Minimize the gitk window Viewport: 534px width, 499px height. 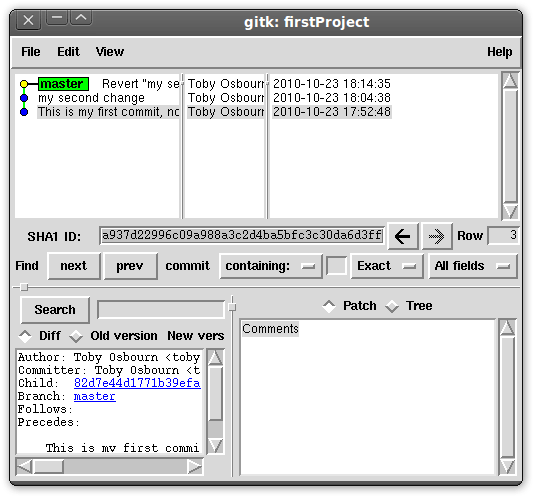[57, 17]
